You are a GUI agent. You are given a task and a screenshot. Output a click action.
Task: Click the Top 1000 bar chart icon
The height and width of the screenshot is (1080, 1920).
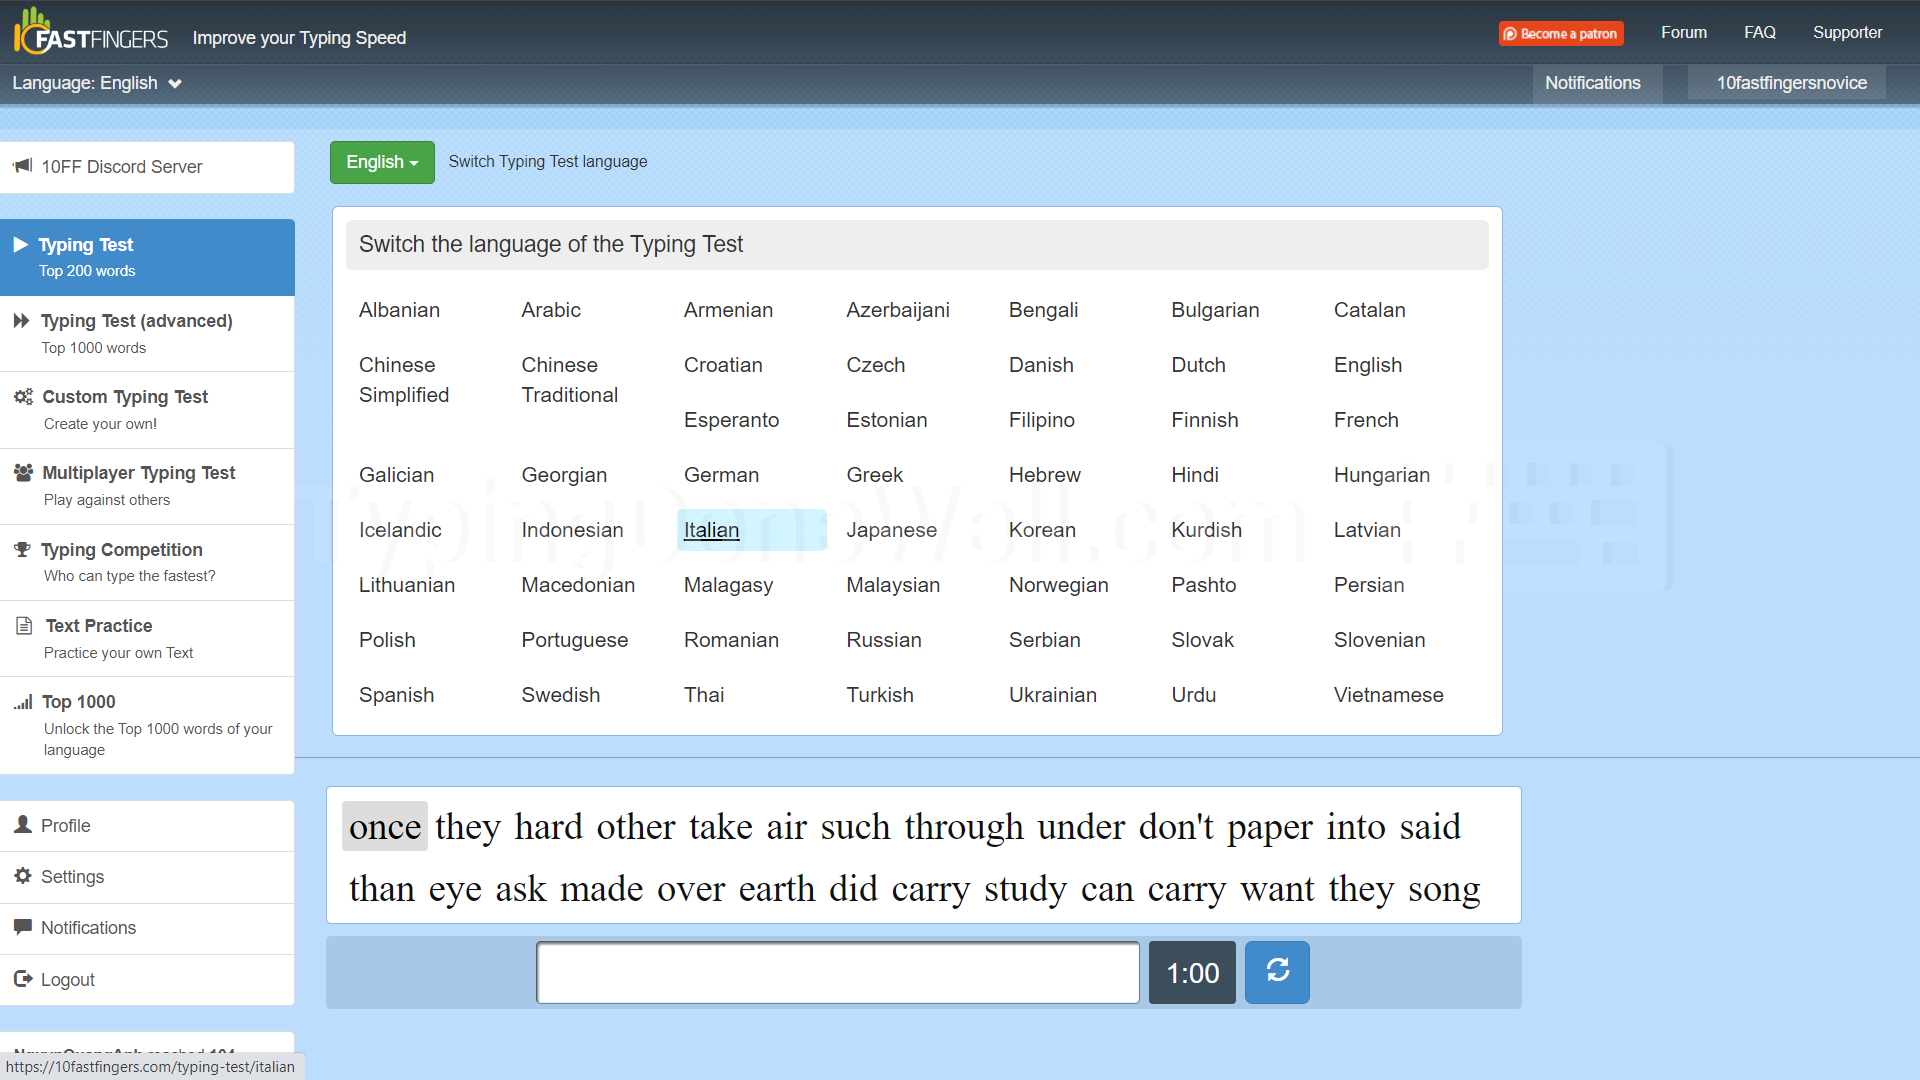pyautogui.click(x=23, y=702)
